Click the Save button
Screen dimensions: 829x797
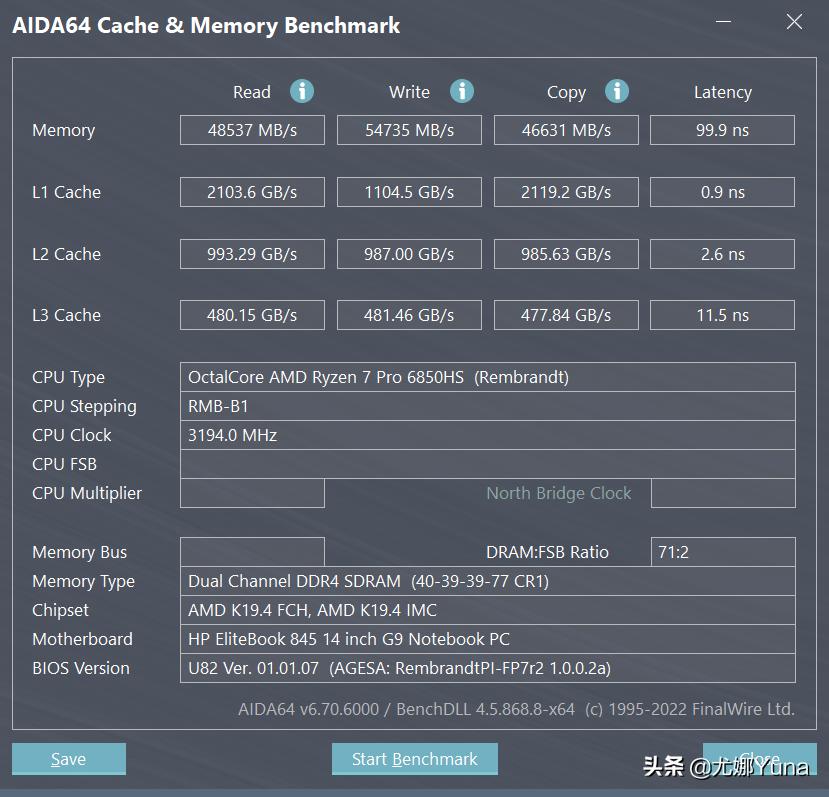(x=69, y=759)
